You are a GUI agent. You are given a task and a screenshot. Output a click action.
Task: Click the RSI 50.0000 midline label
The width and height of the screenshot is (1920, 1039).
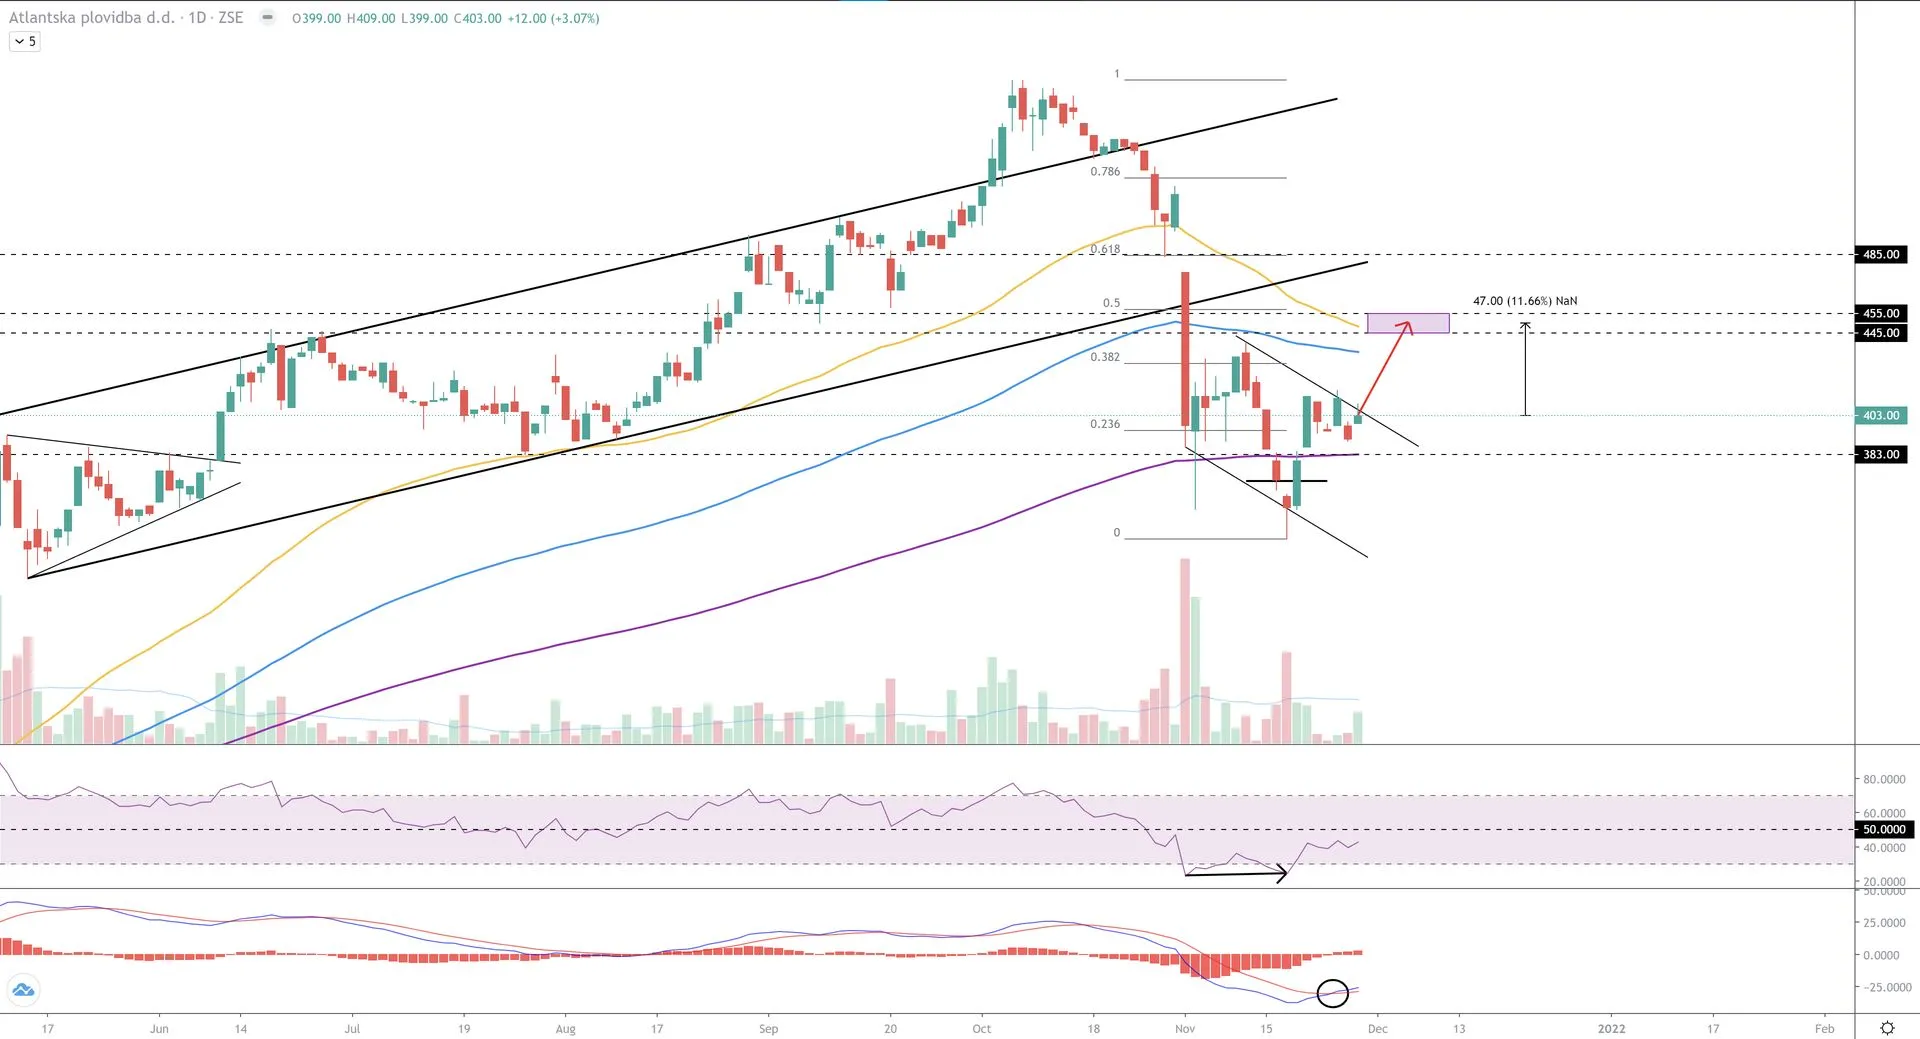coord(1884,830)
